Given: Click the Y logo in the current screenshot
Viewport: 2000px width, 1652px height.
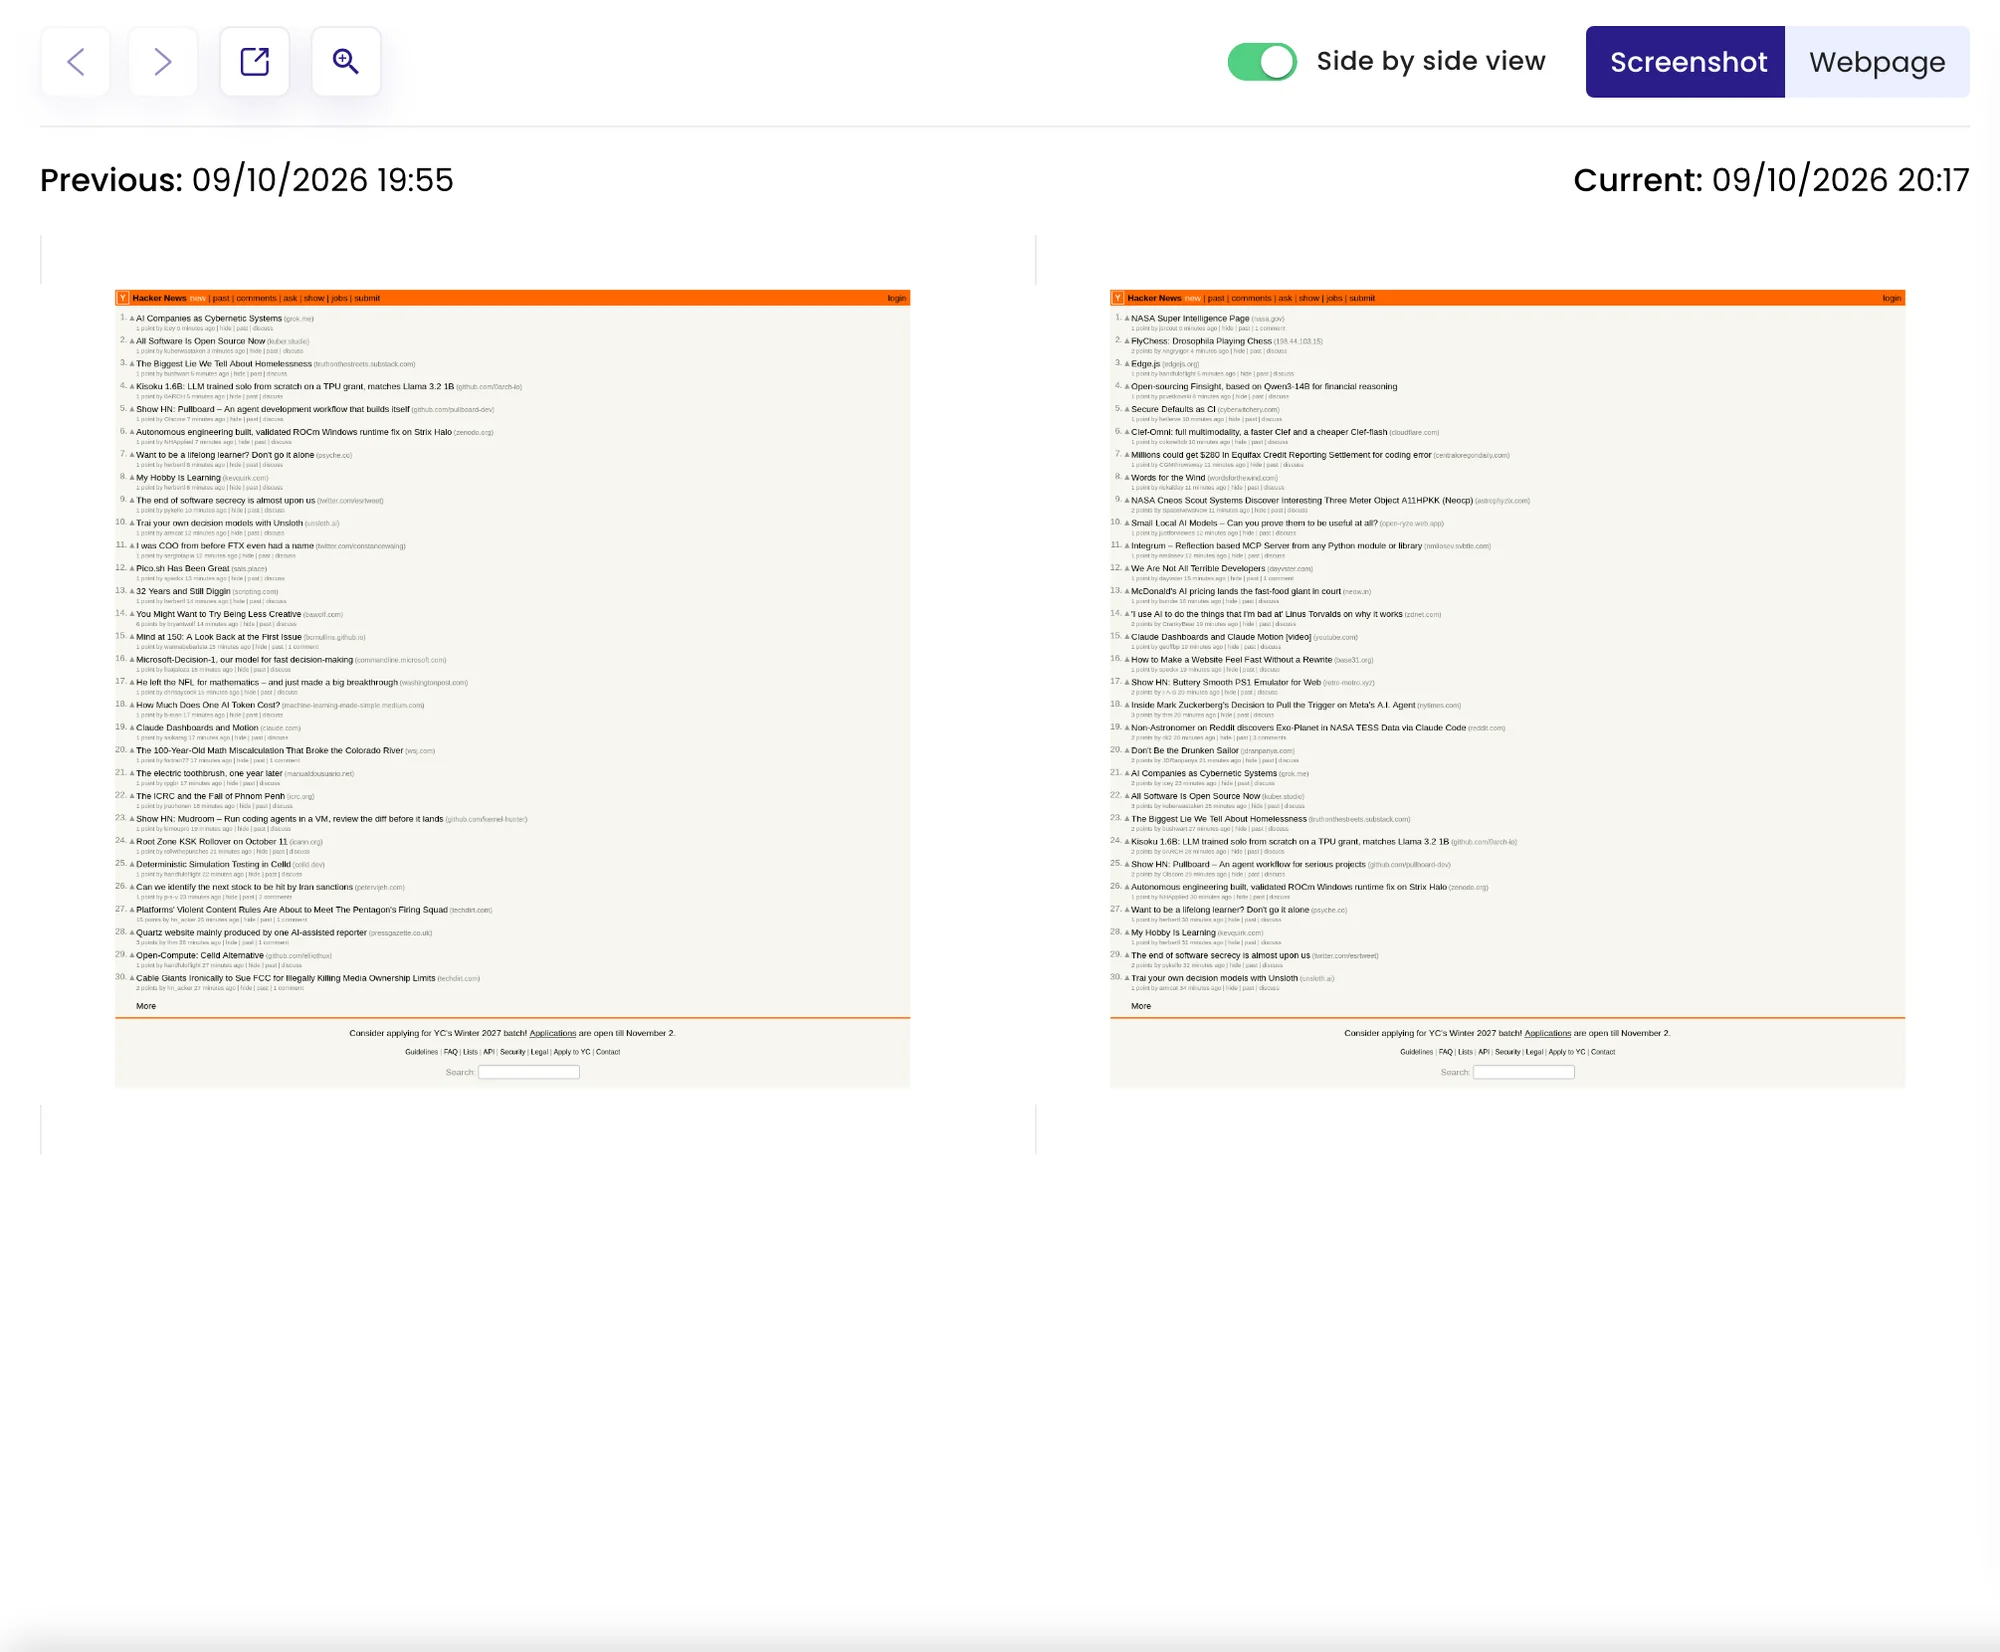Looking at the screenshot, I should (1118, 298).
